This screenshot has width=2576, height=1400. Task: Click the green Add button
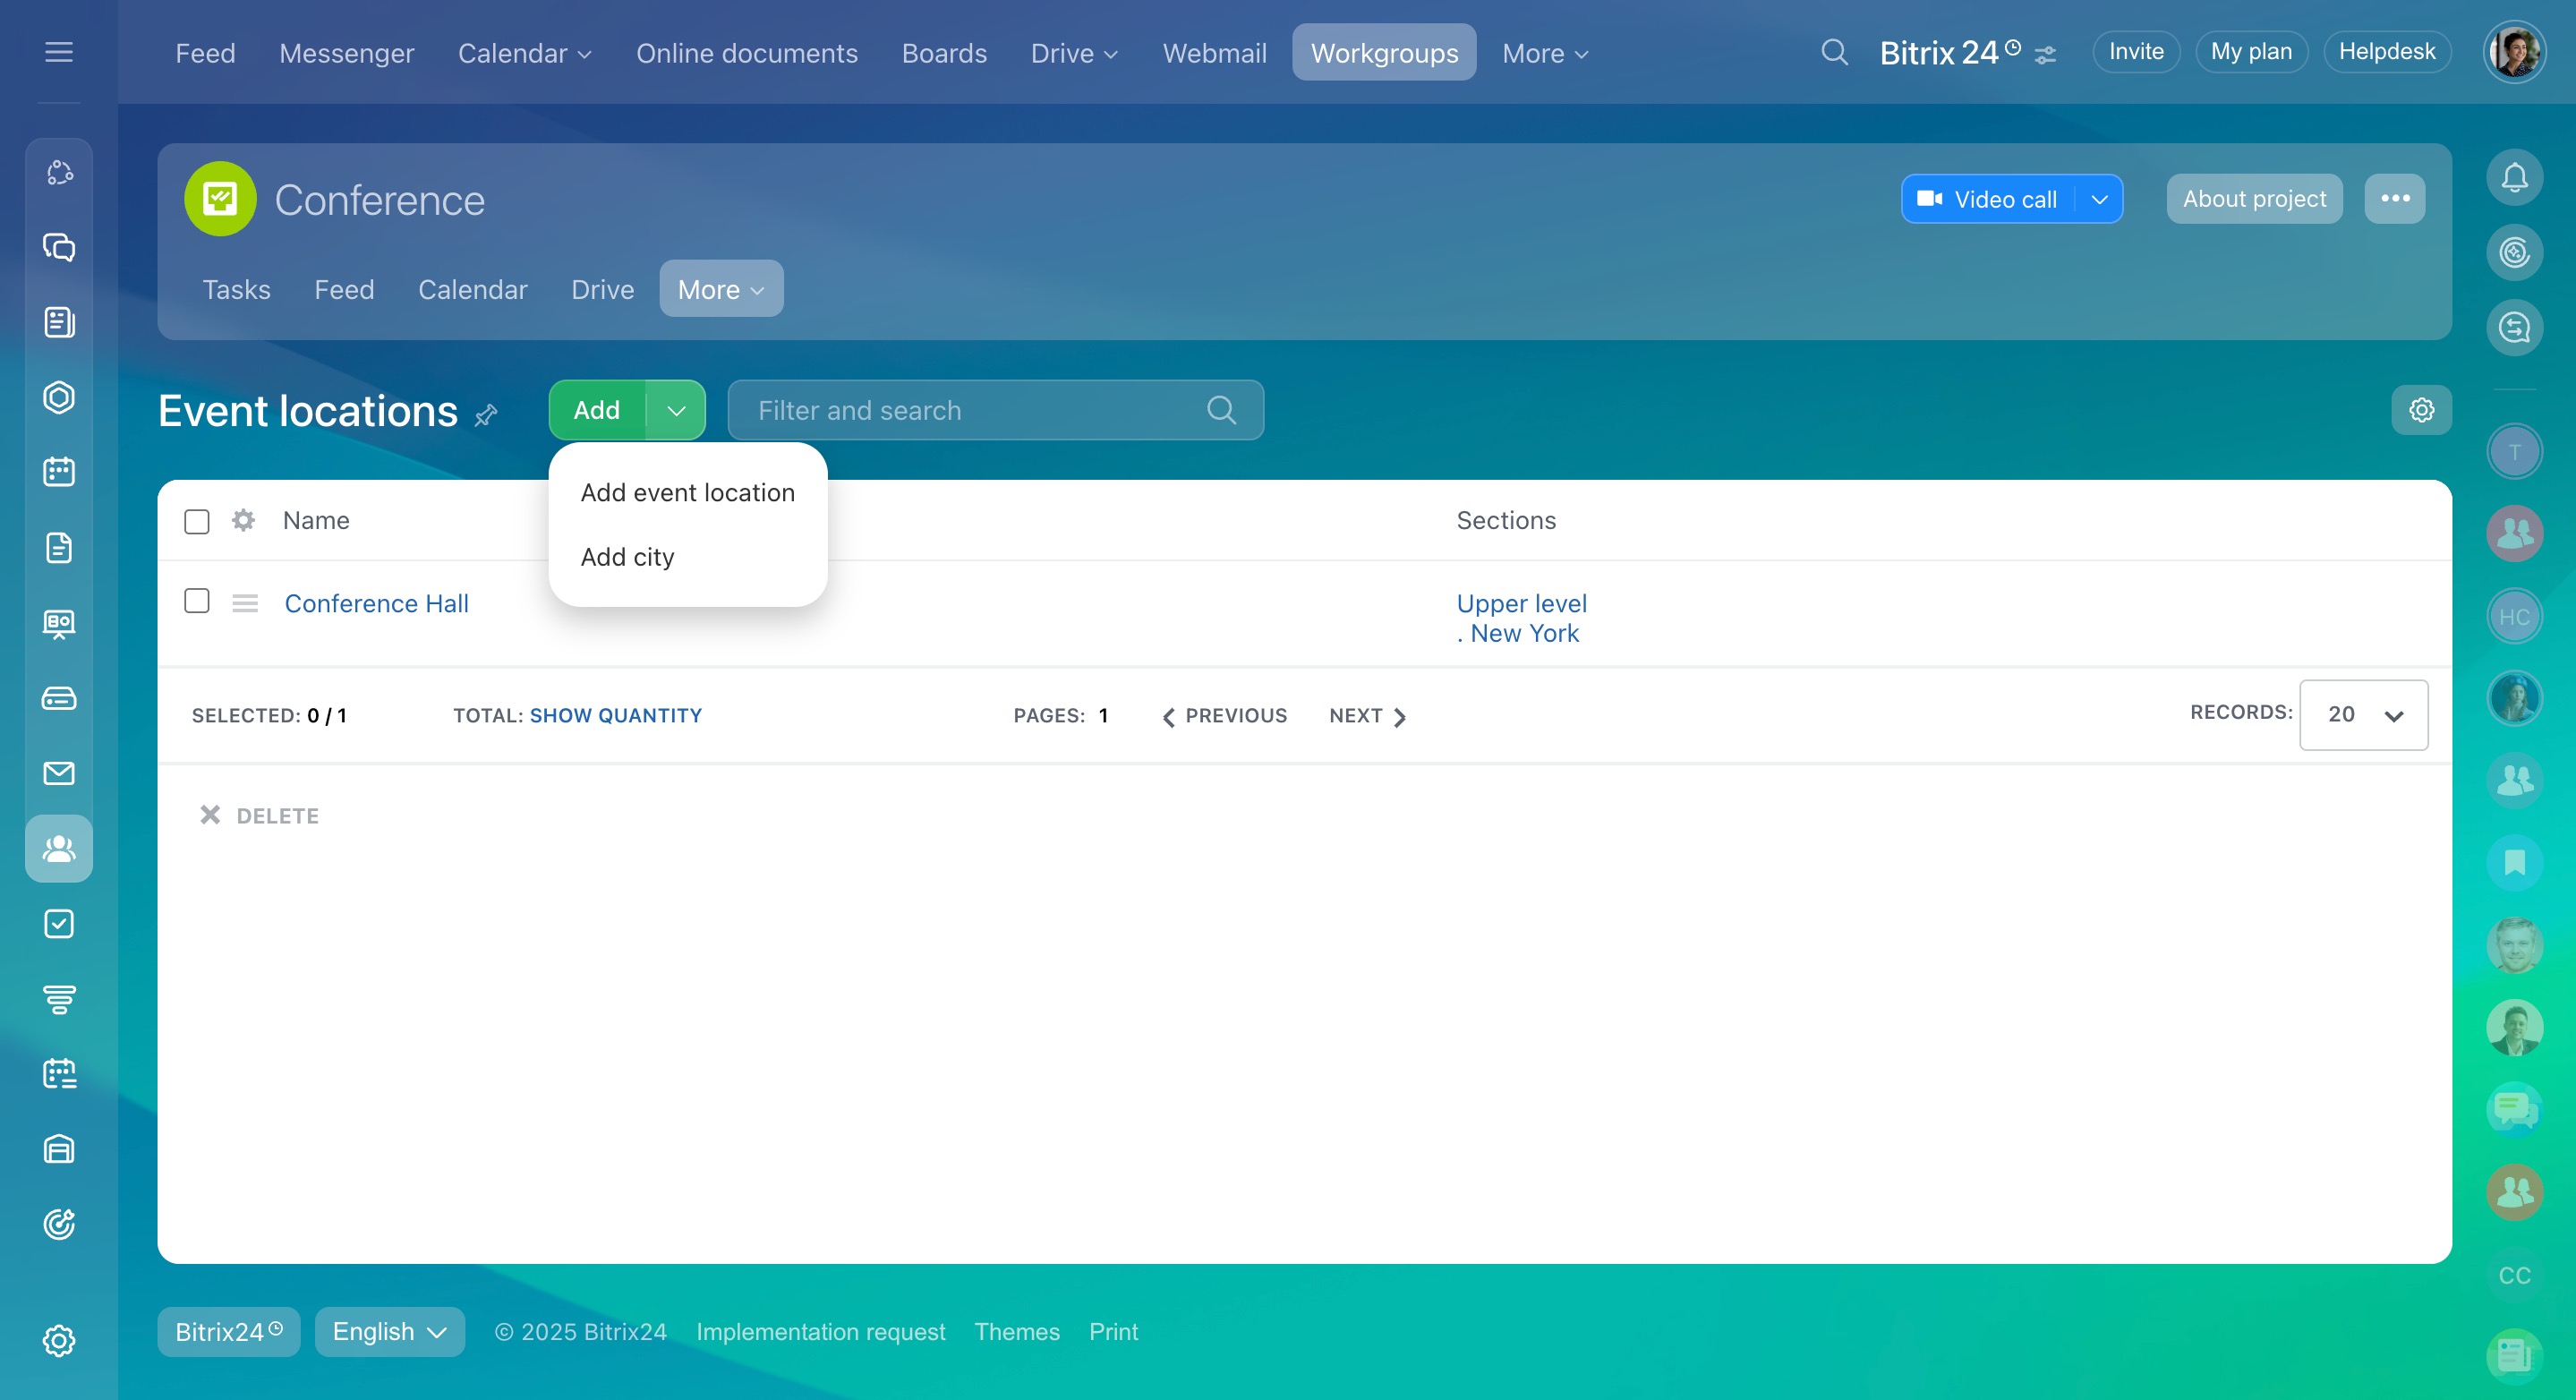pos(597,410)
